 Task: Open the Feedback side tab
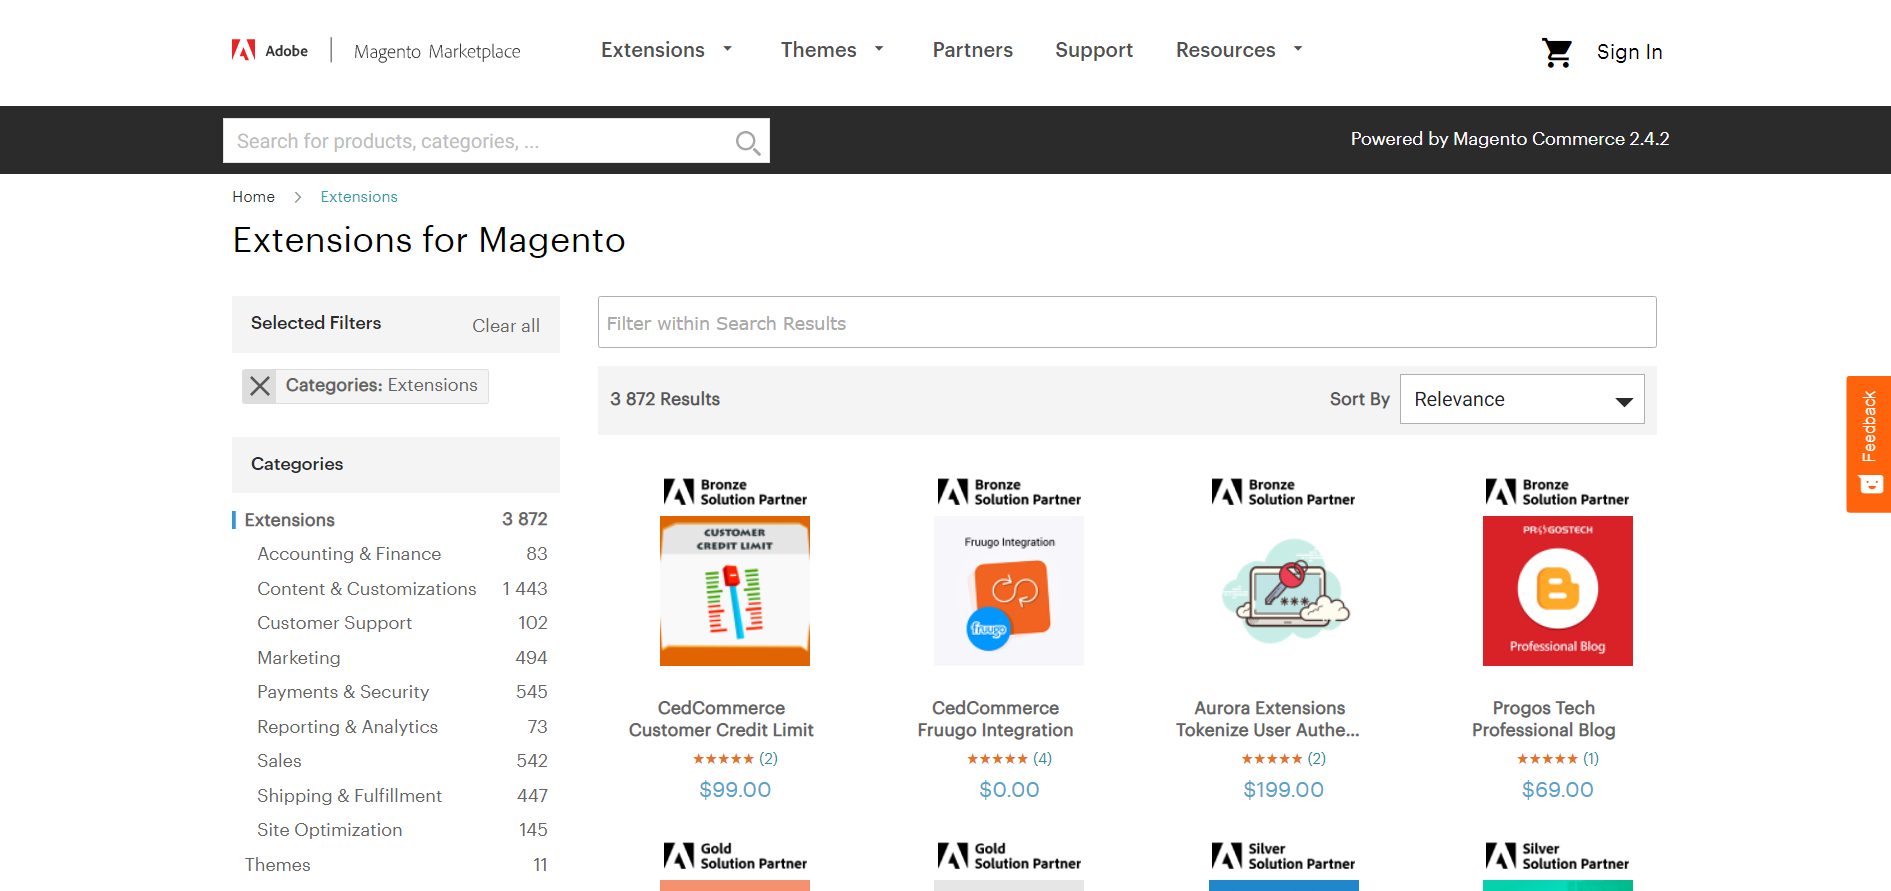(1868, 444)
